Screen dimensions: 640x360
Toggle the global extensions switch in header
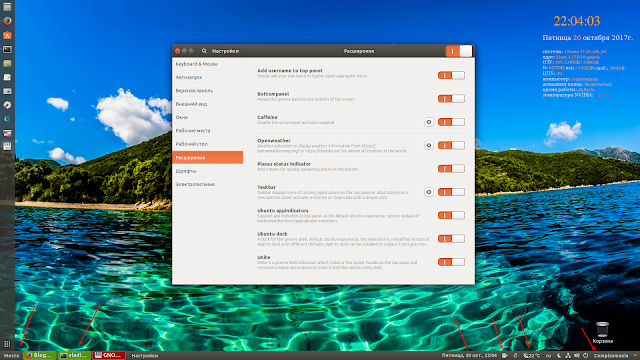(x=459, y=51)
